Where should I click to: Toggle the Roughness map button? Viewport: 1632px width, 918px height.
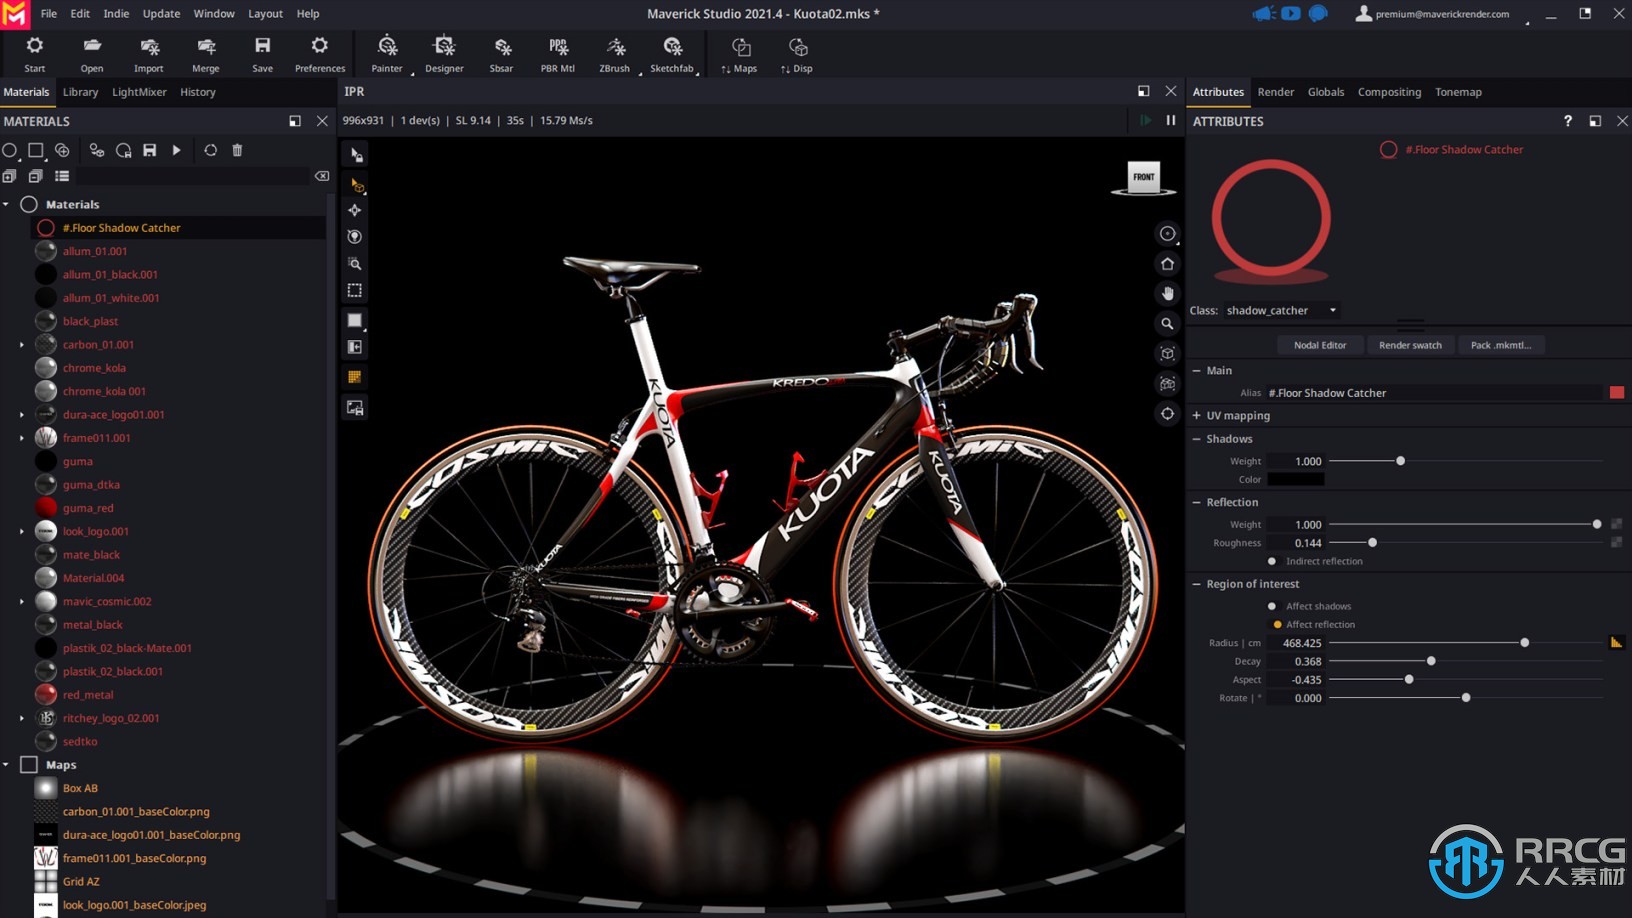click(1616, 542)
